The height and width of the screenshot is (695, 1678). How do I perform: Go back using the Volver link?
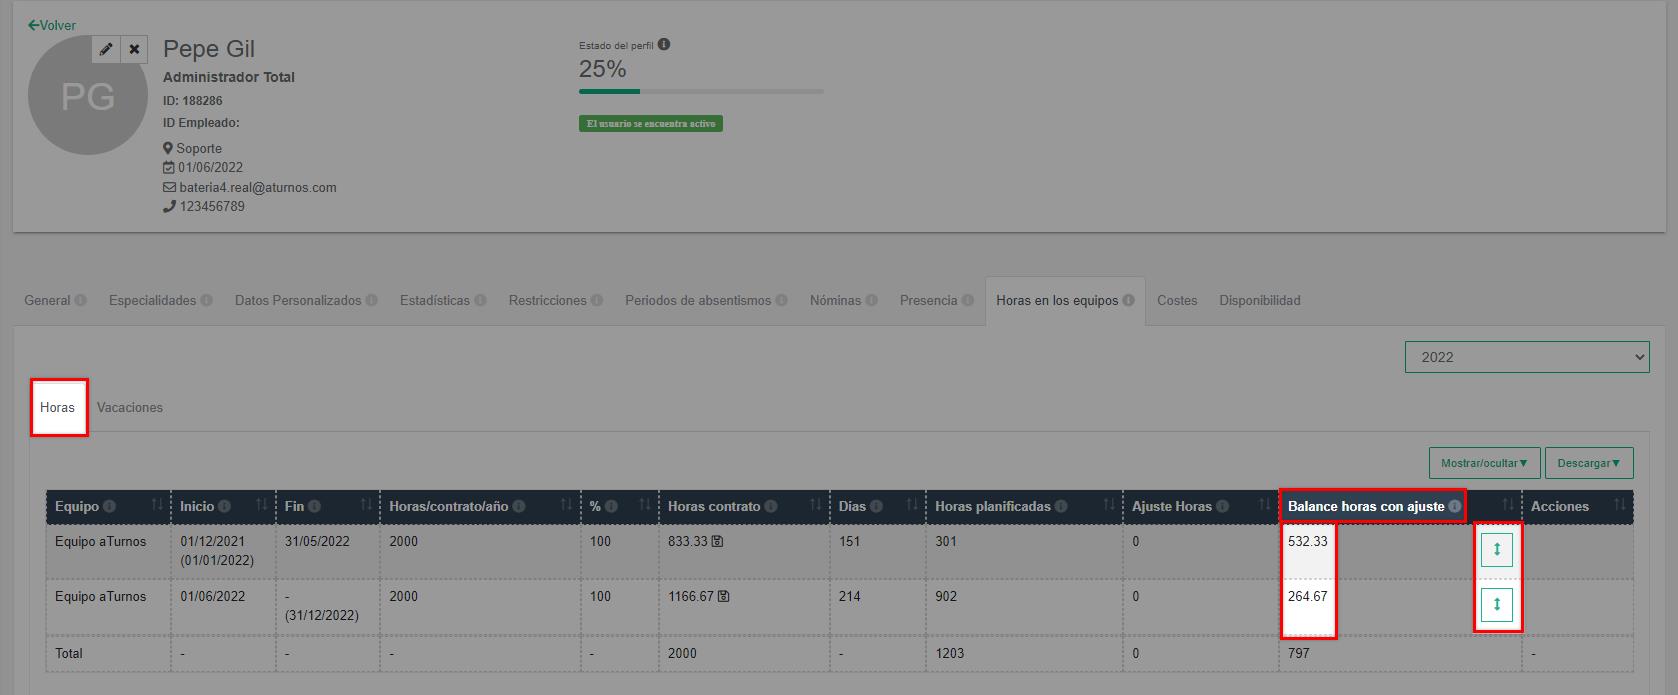(x=52, y=25)
